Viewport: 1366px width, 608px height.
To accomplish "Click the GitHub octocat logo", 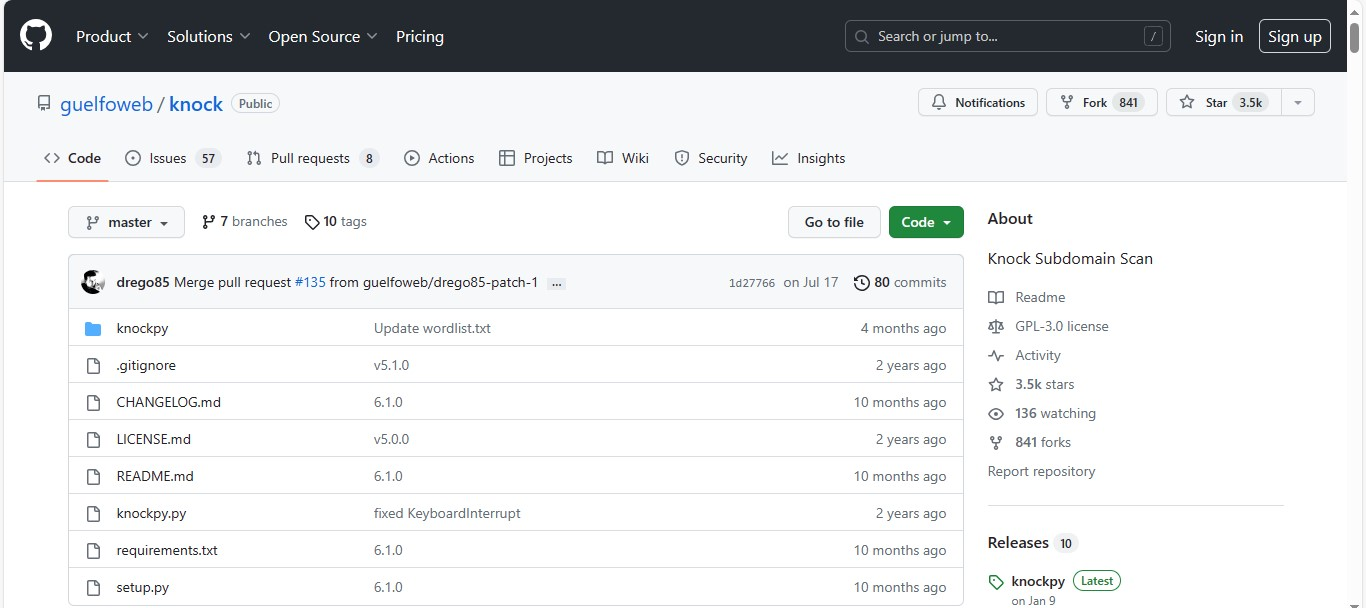I will pos(35,34).
